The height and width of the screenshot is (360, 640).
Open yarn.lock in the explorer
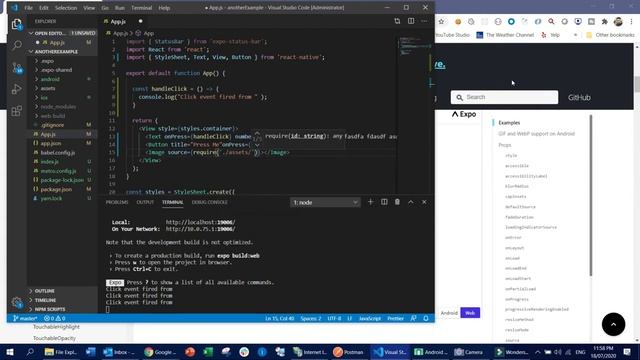click(x=51, y=198)
